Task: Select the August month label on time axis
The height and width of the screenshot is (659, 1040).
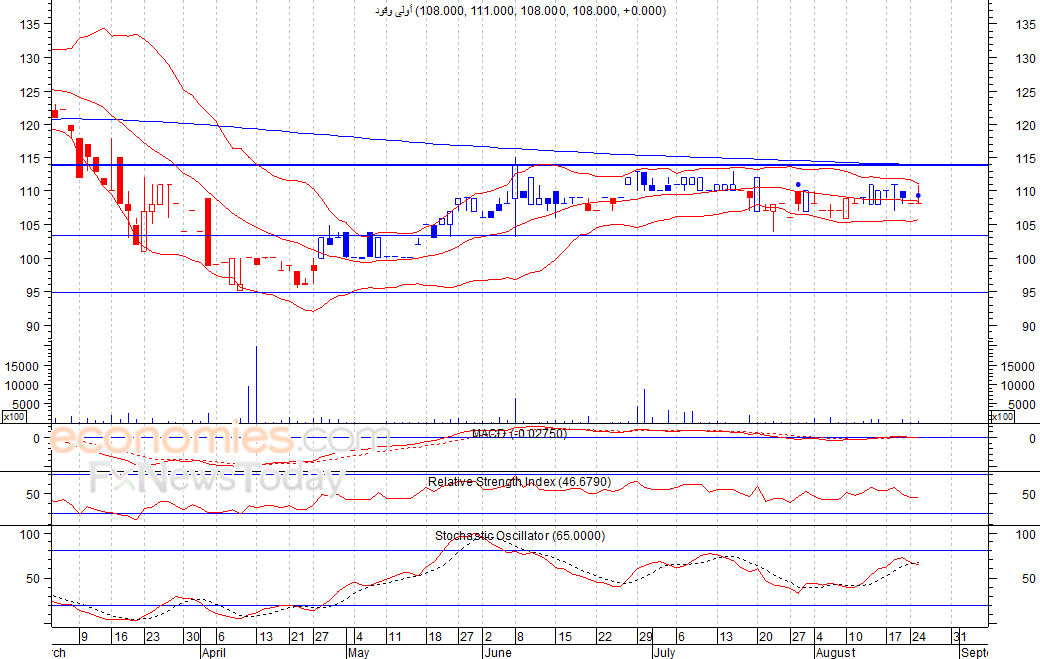Action: (834, 652)
